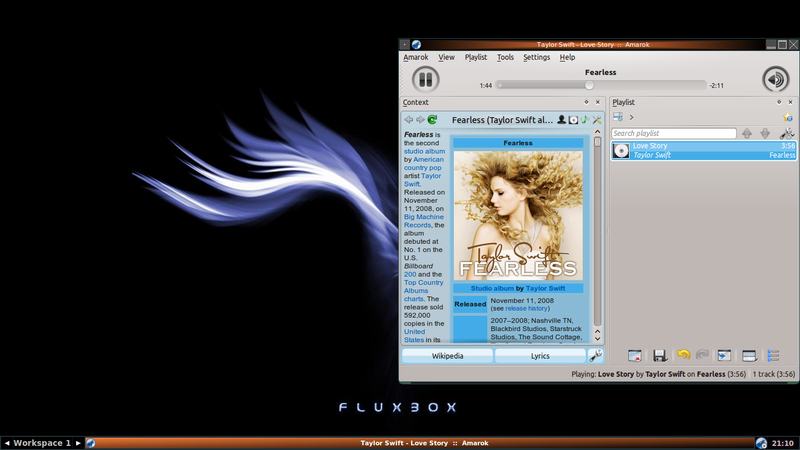Click the Amarok taskbar entry in Fluxbox toolbar
The image size is (800, 450).
419,443
